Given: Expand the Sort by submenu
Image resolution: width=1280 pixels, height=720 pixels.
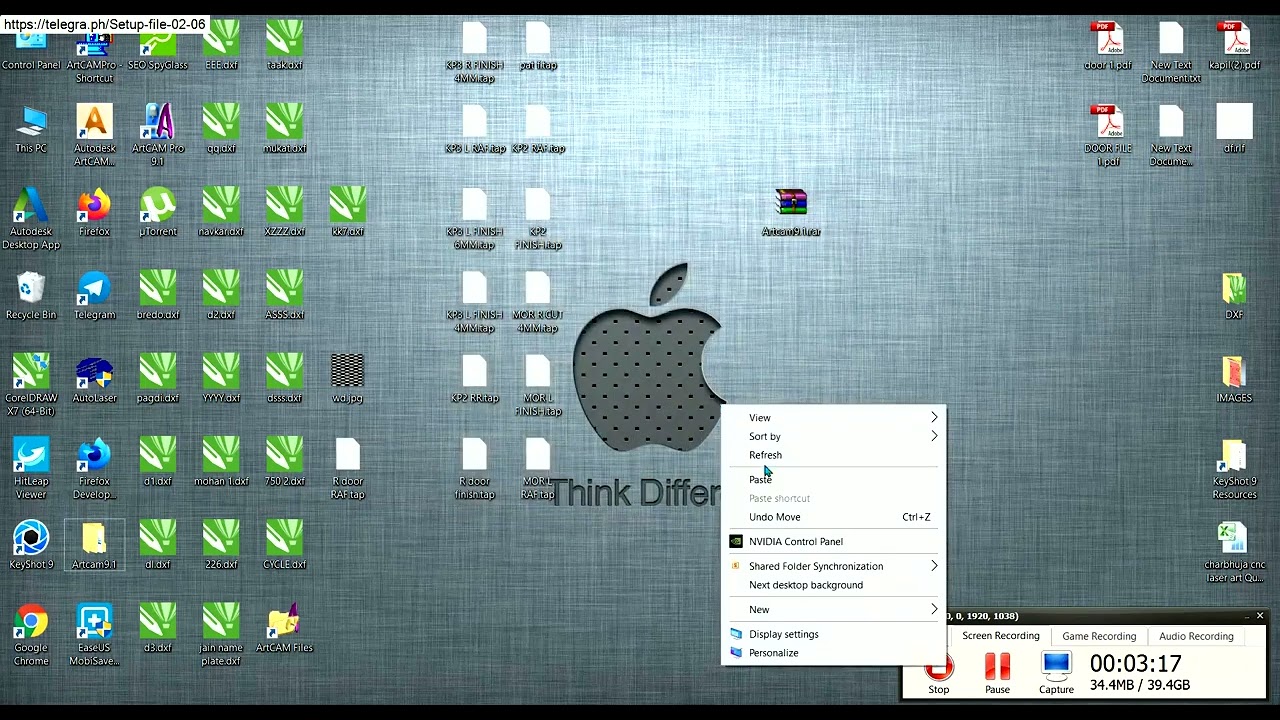Looking at the screenshot, I should 834,436.
